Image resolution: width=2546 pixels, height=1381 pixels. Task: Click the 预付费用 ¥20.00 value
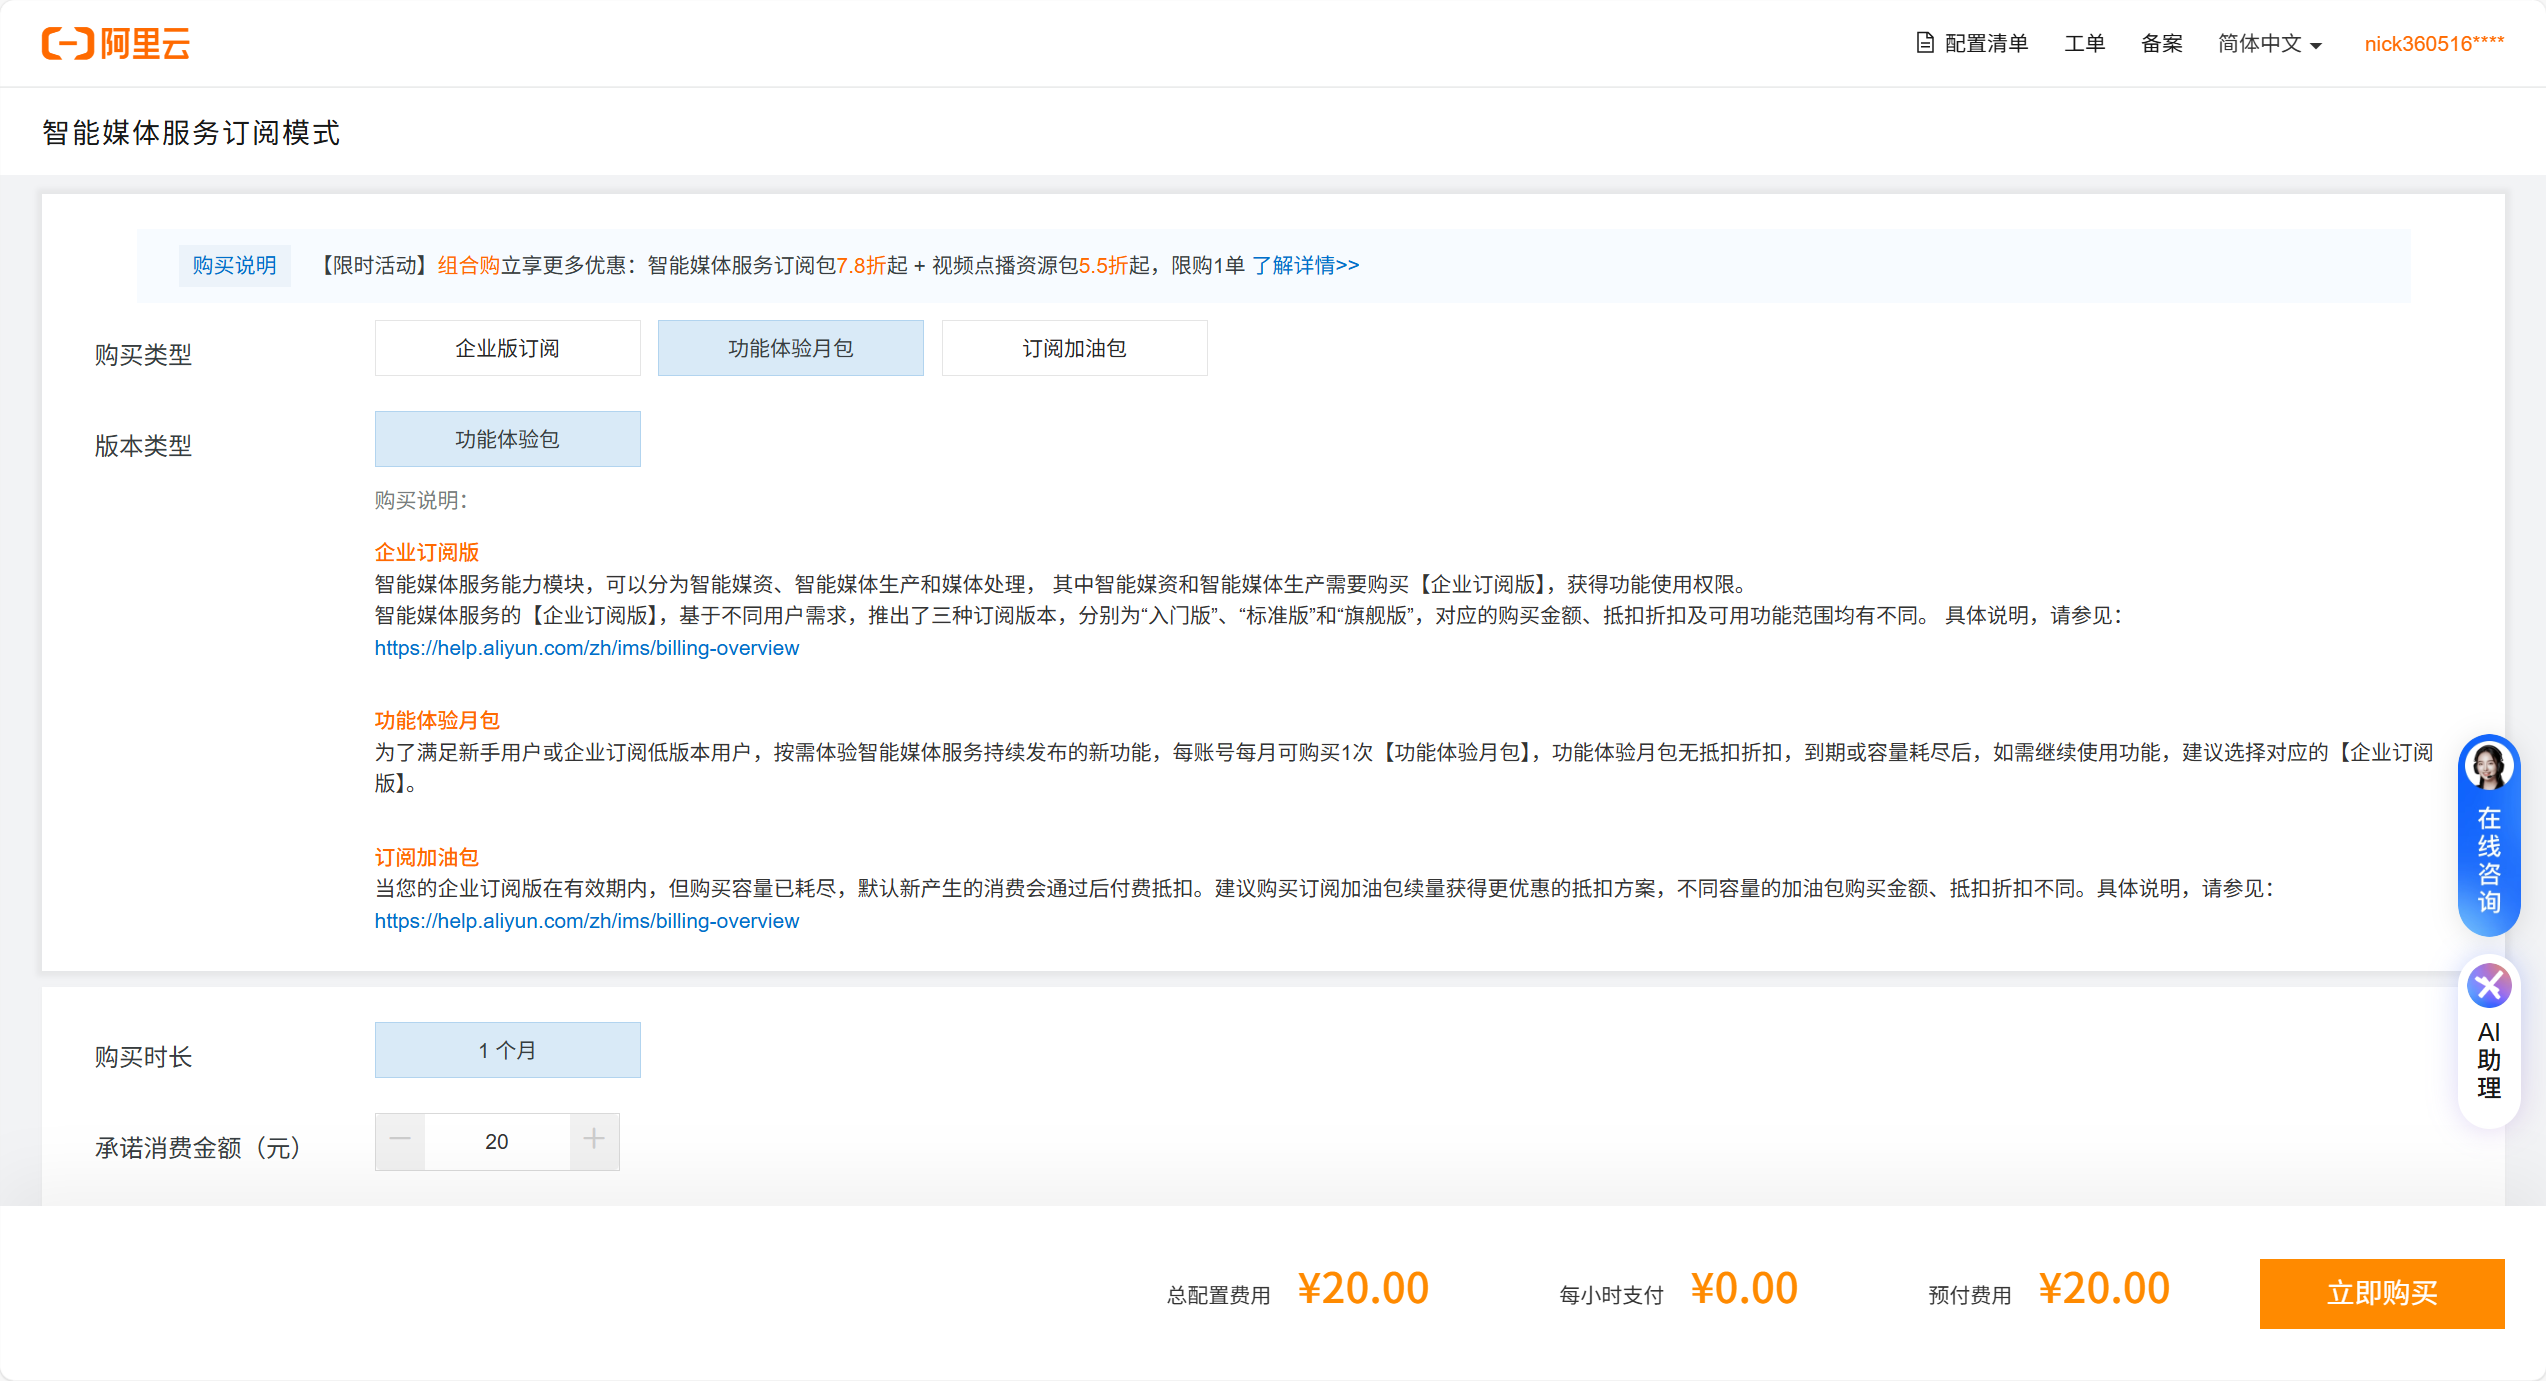pos(2104,1289)
